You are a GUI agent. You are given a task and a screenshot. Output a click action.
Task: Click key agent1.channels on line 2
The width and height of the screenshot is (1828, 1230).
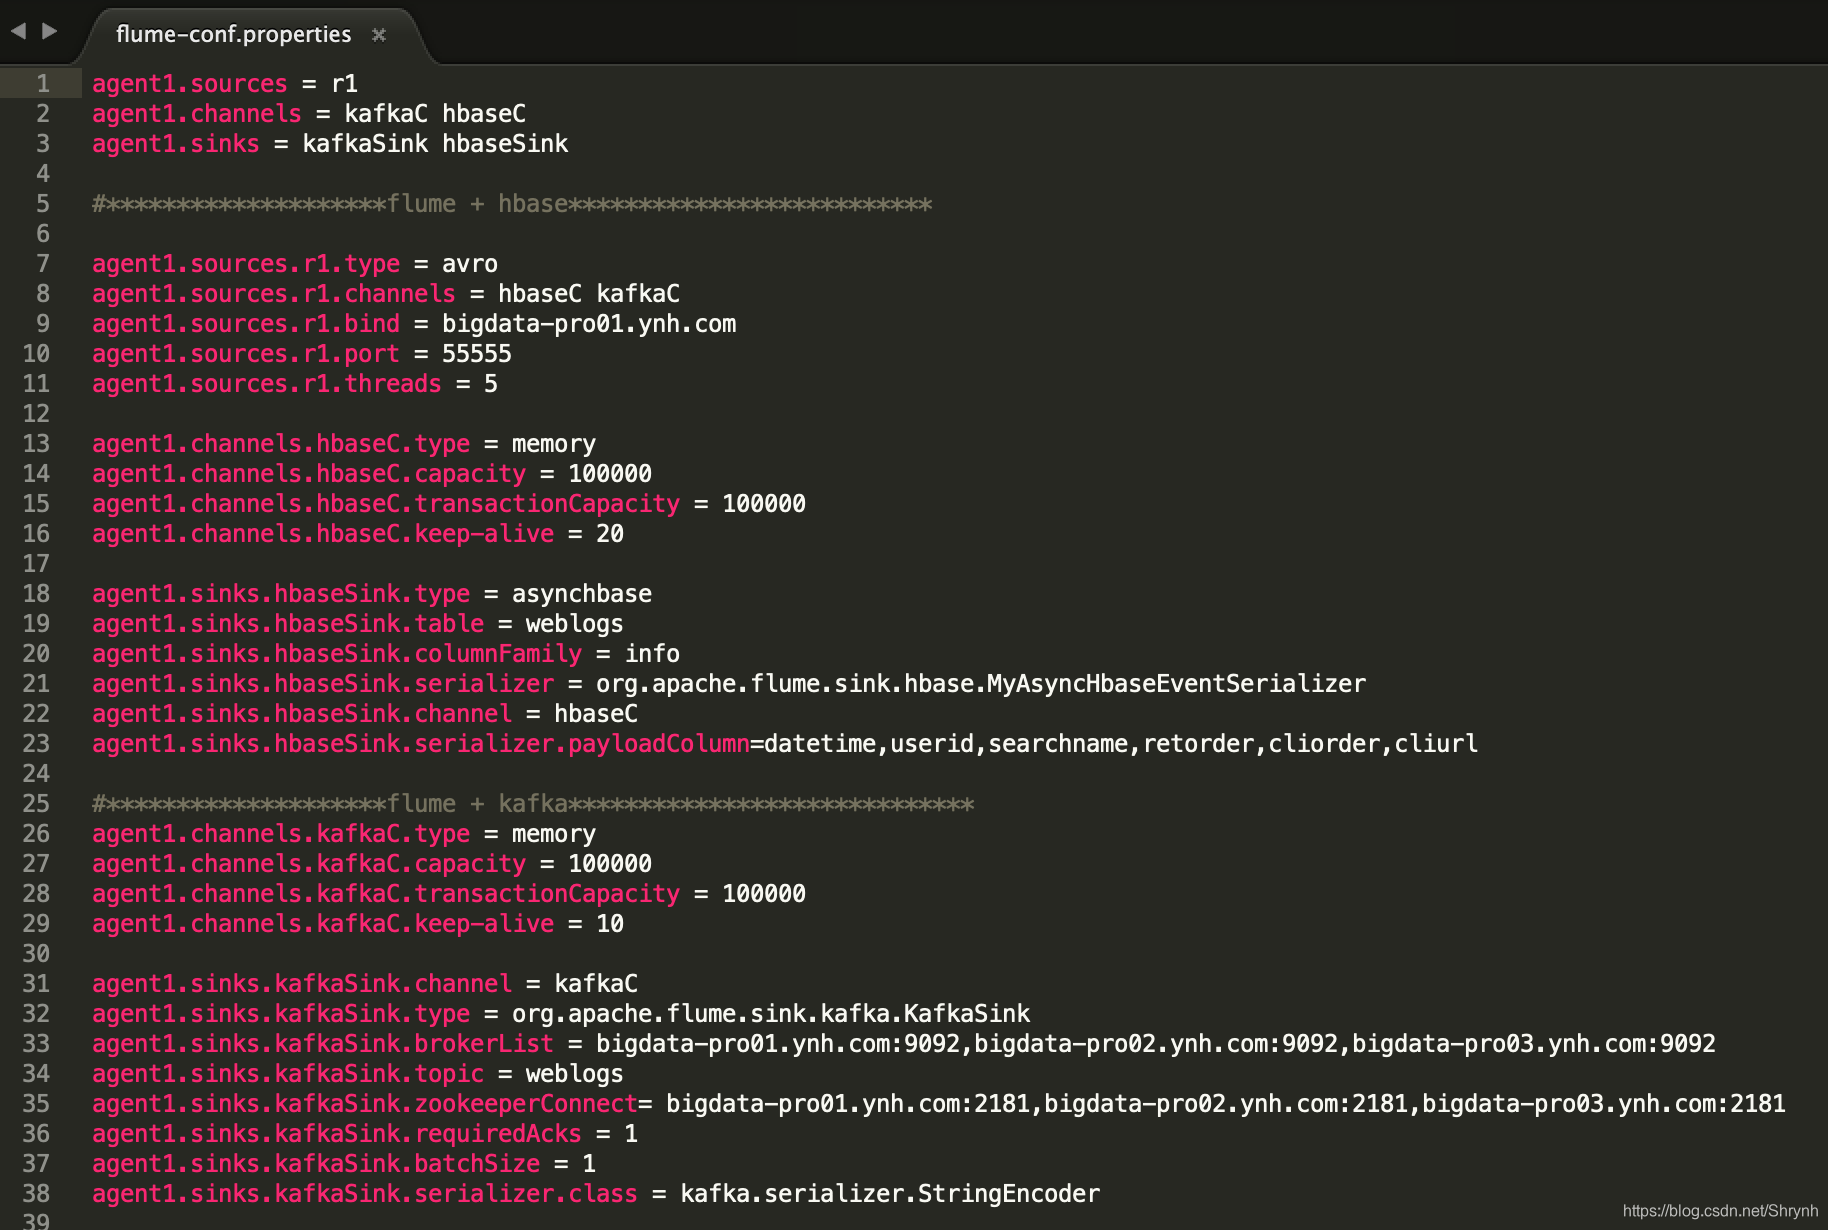pos(197,113)
